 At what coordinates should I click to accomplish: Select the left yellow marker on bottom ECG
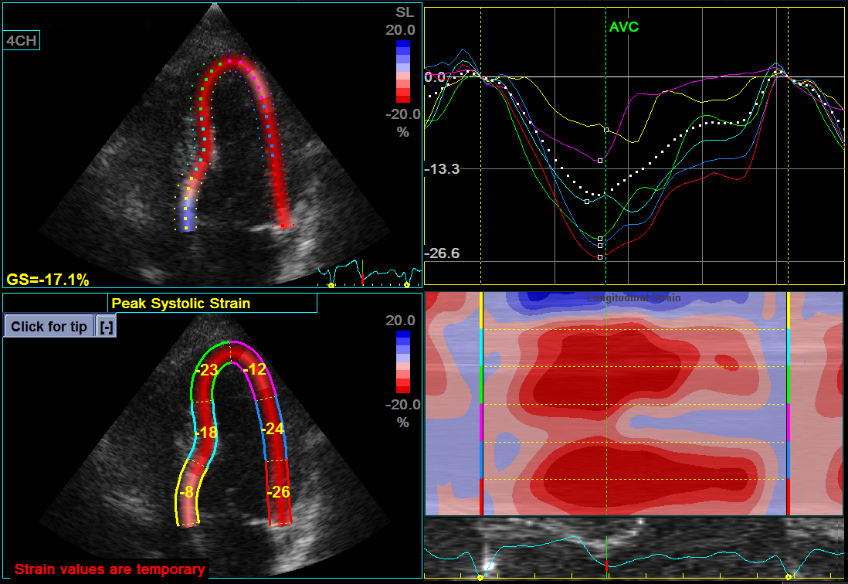[x=481, y=577]
